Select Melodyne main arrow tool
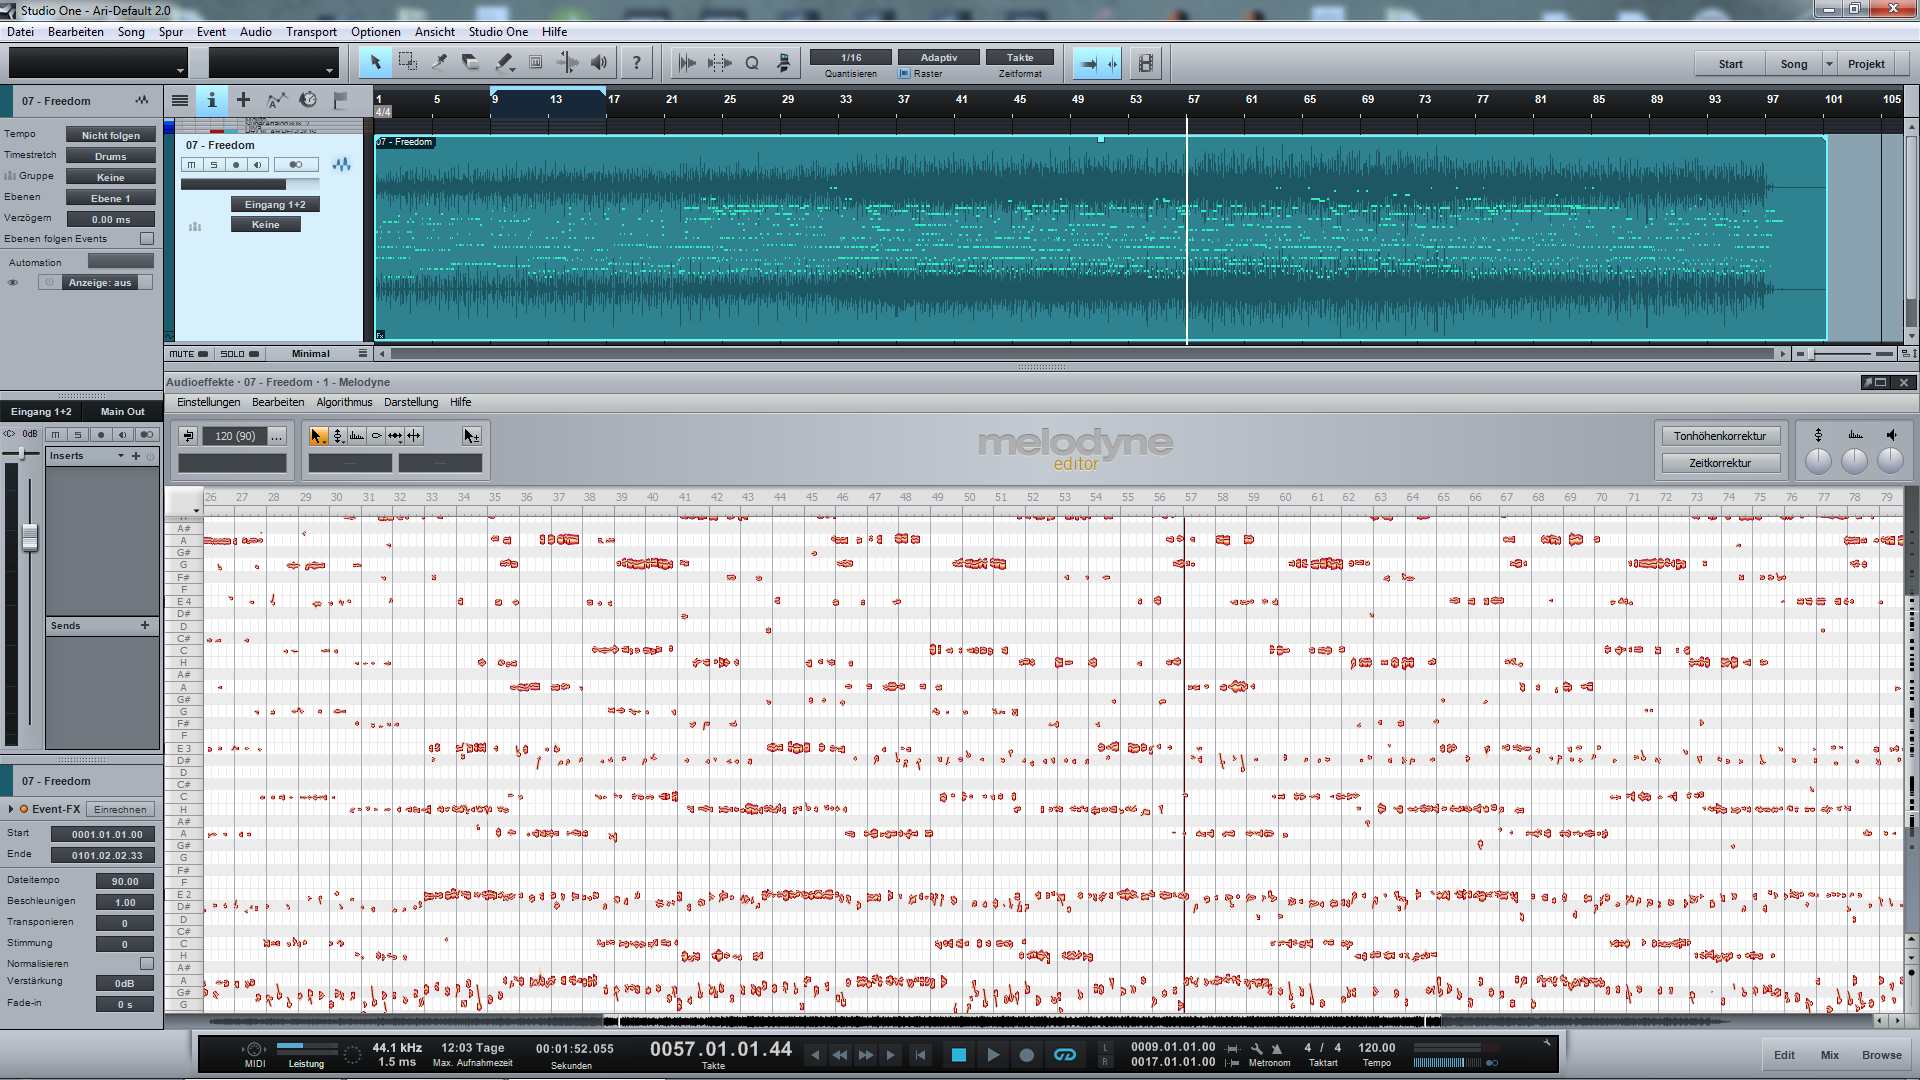The image size is (1920, 1080). point(317,436)
